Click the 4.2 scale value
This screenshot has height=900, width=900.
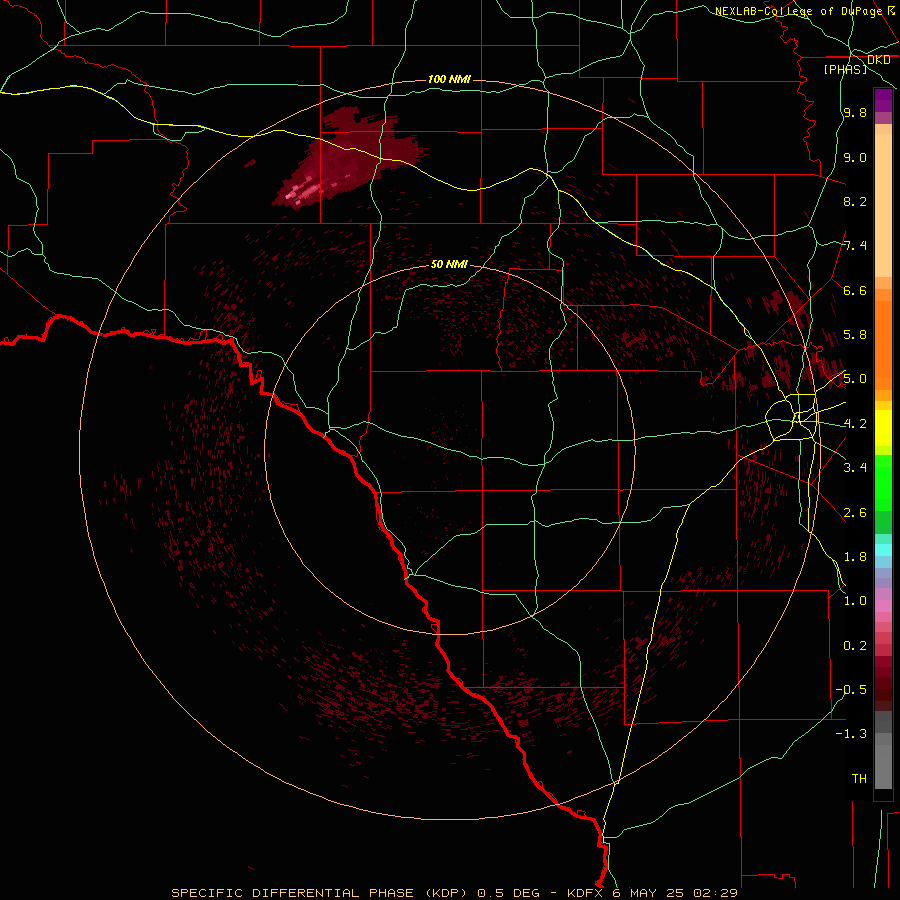(855, 424)
